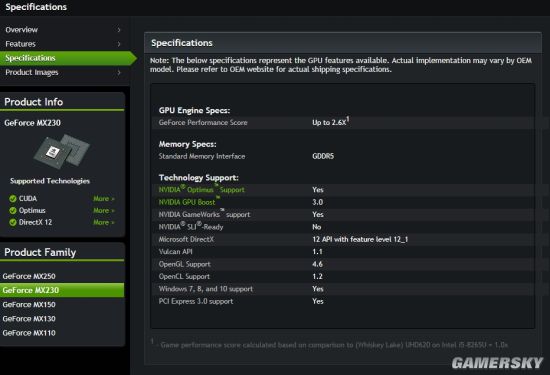
Task: Click the green Optimus checkmark icon
Action: 13,210
